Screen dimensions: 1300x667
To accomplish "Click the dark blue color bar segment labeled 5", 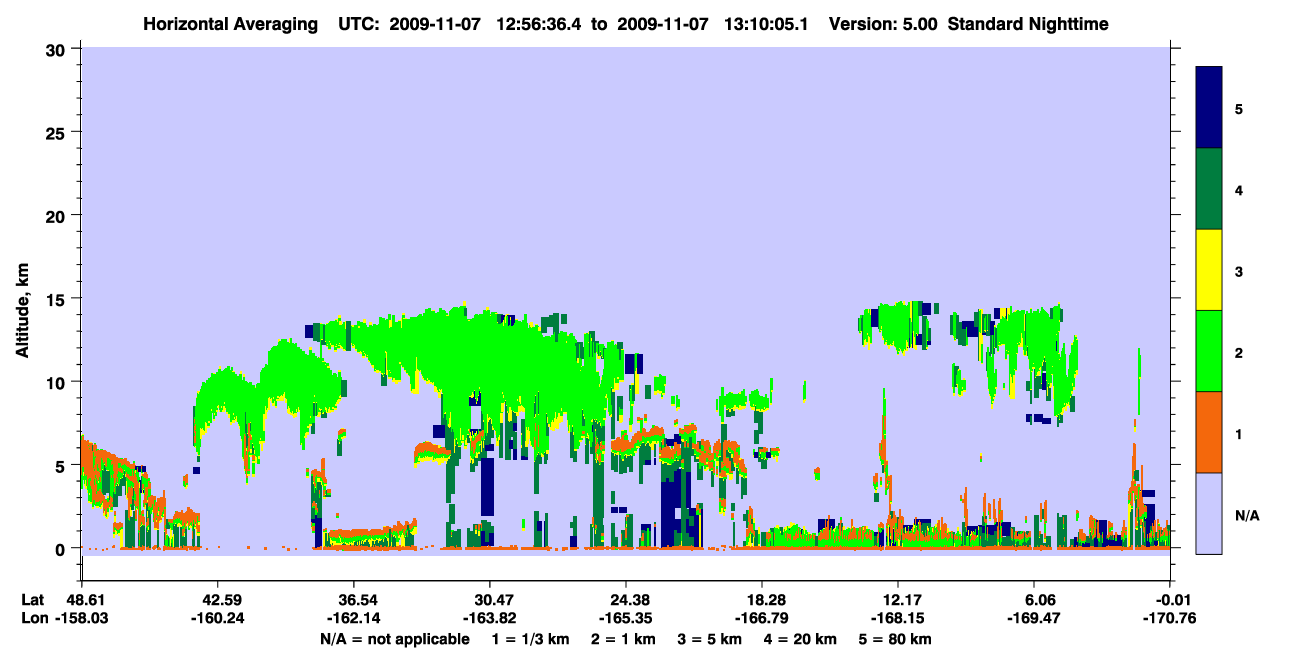I will [1209, 108].
